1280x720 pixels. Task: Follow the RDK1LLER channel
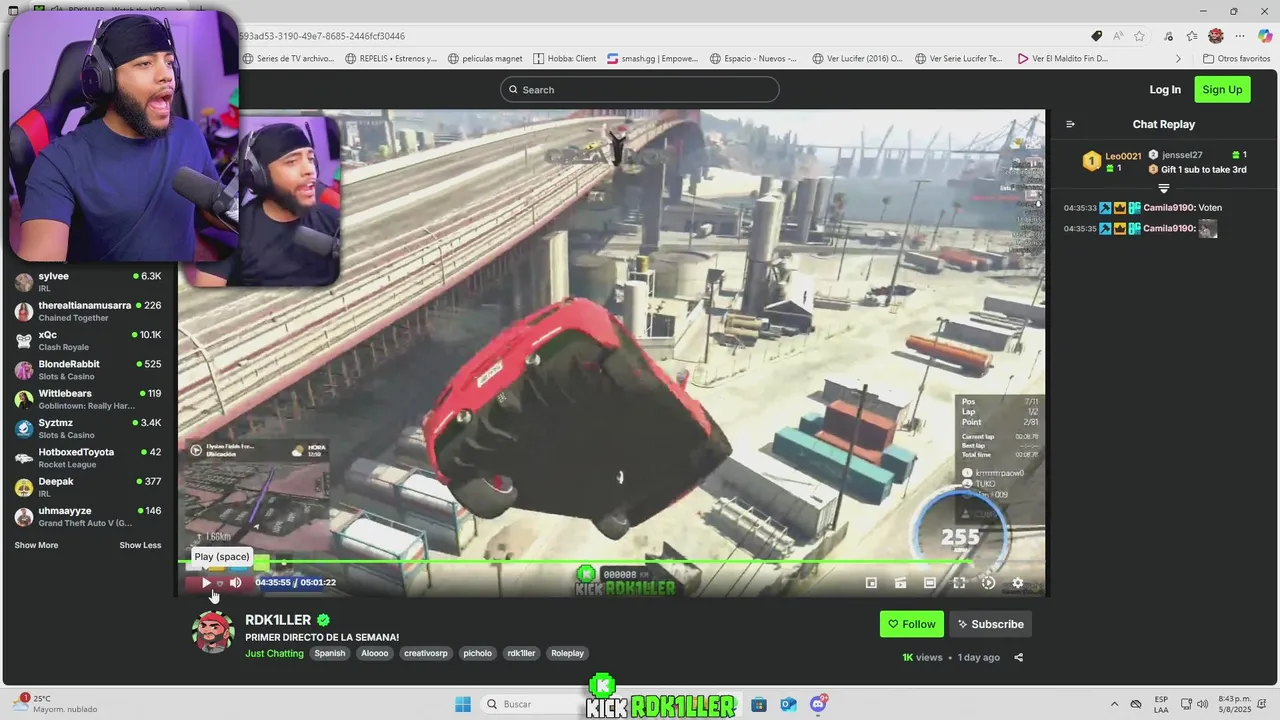click(912, 624)
